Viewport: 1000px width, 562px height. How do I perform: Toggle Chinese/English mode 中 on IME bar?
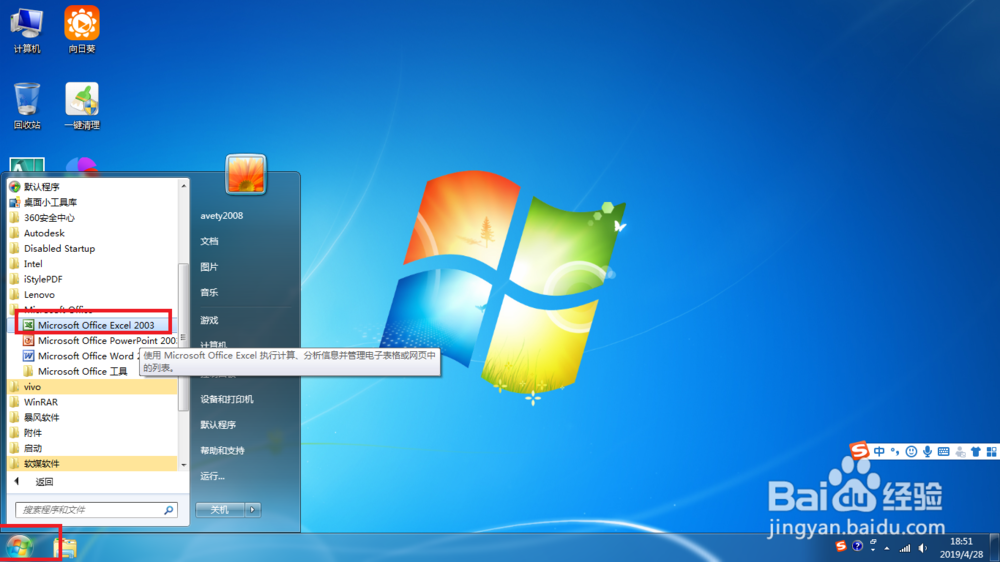(879, 452)
